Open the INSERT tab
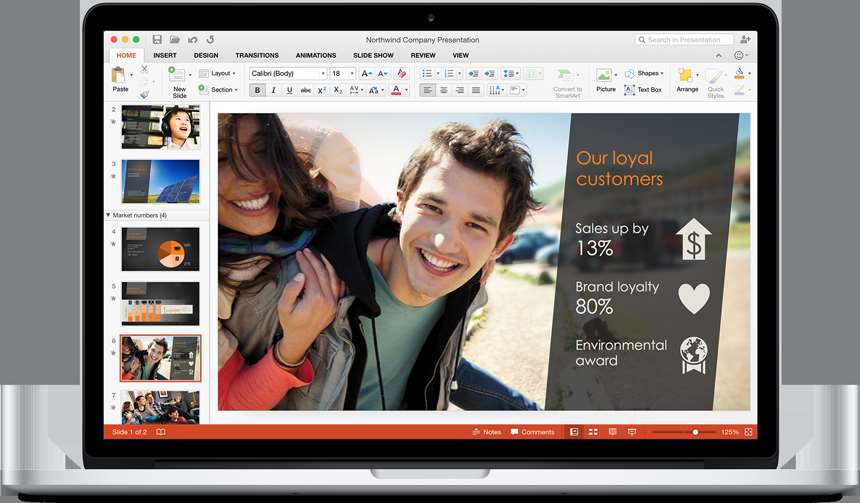Viewport: 860px width, 503px height. tap(165, 55)
